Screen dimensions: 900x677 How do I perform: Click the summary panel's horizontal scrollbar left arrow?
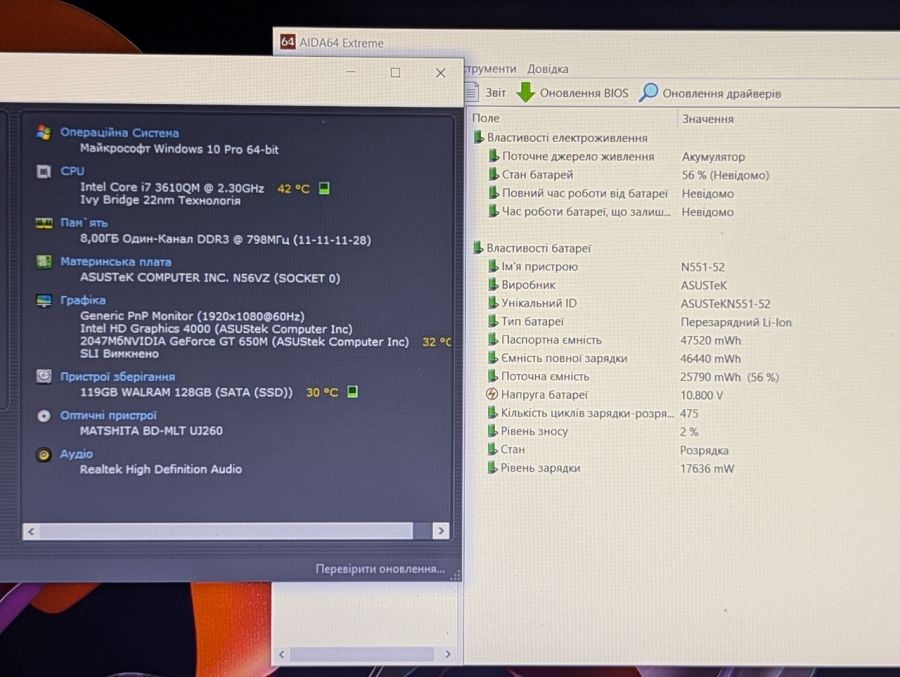point(31,531)
